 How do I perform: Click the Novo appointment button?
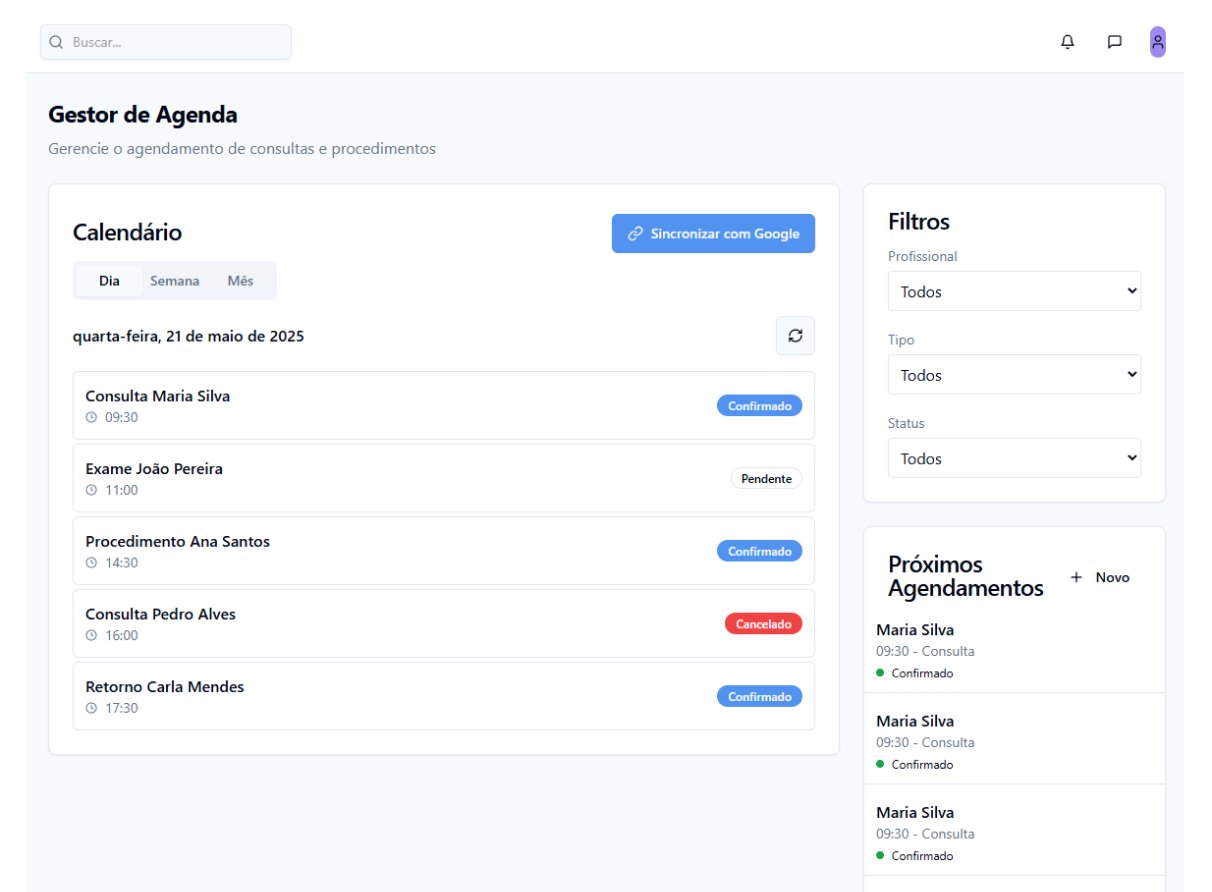1101,577
